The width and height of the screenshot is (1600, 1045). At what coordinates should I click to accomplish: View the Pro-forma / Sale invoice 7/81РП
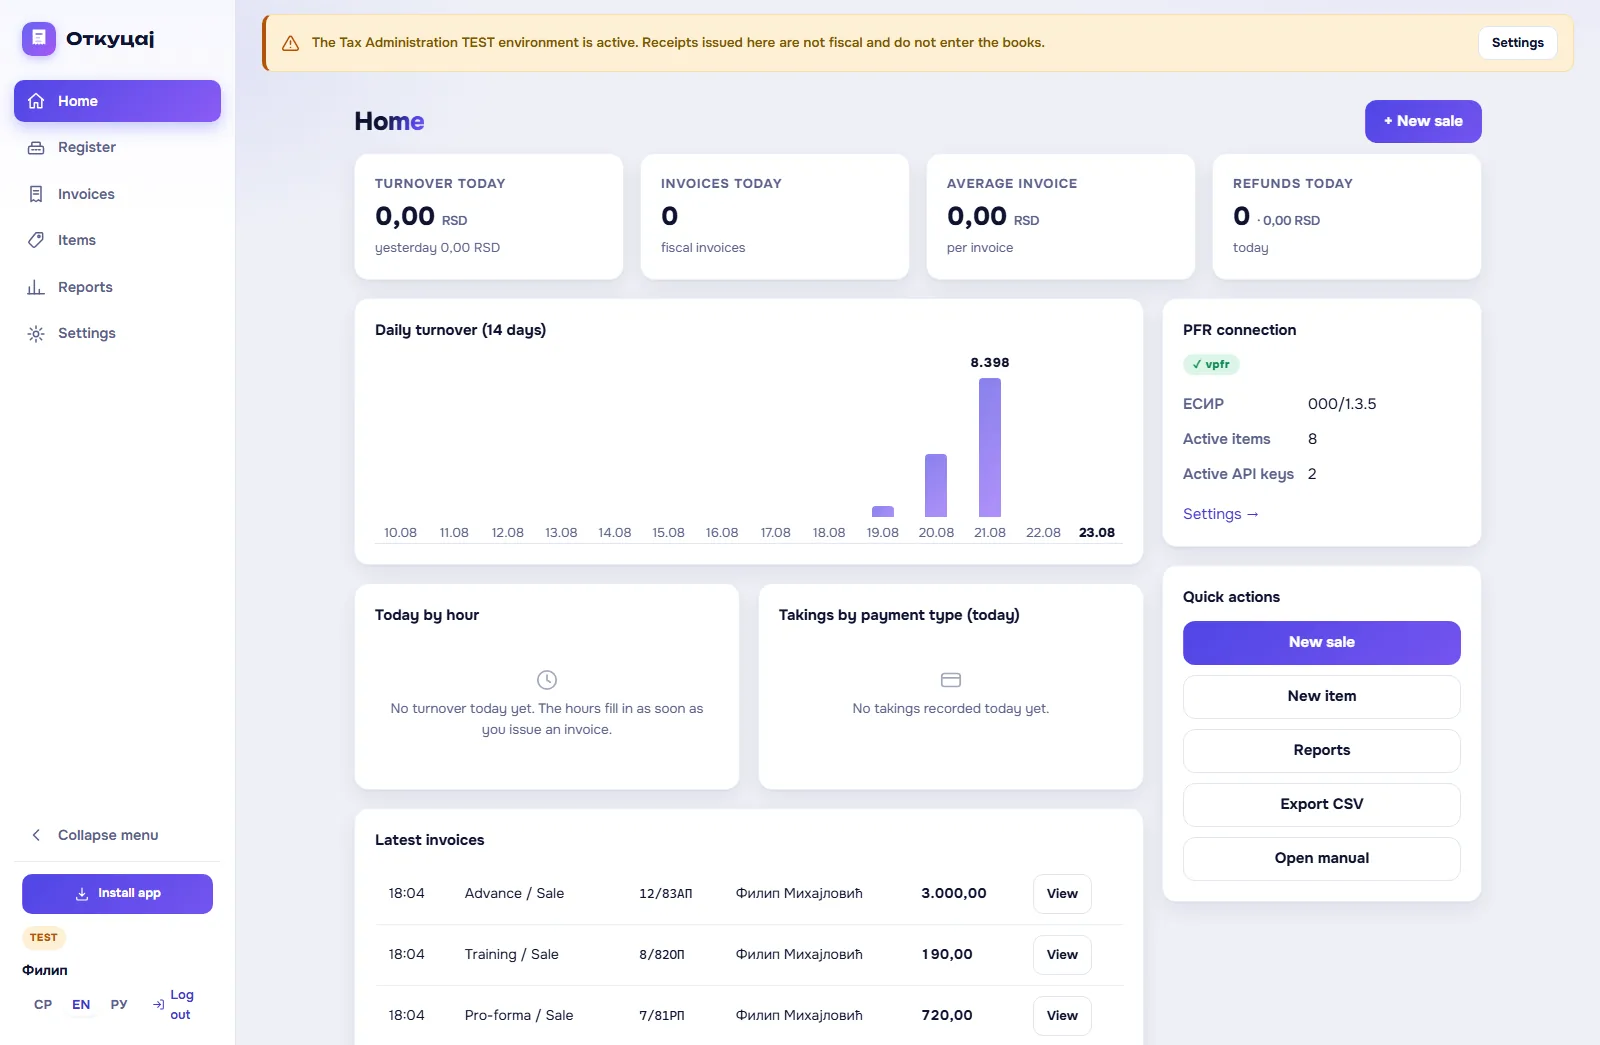coord(1062,1016)
